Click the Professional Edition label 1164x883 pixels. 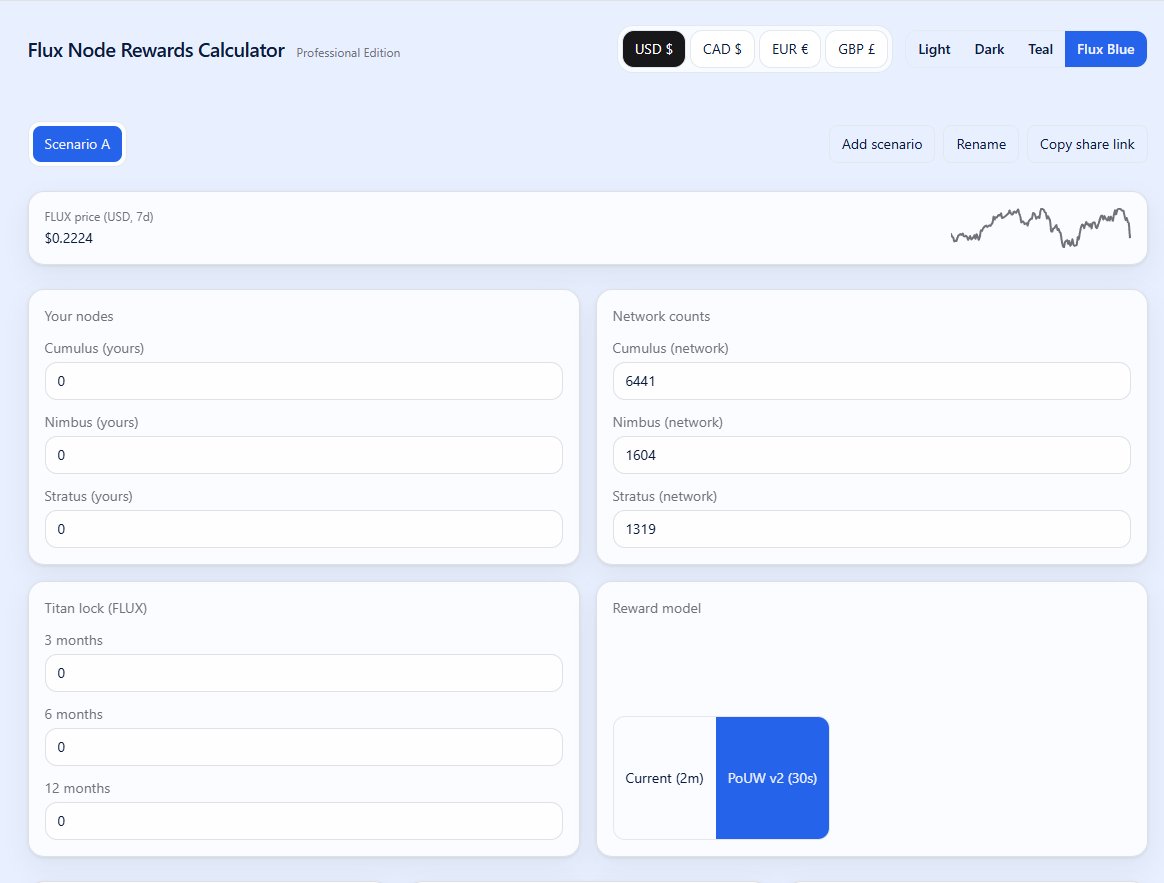click(348, 53)
